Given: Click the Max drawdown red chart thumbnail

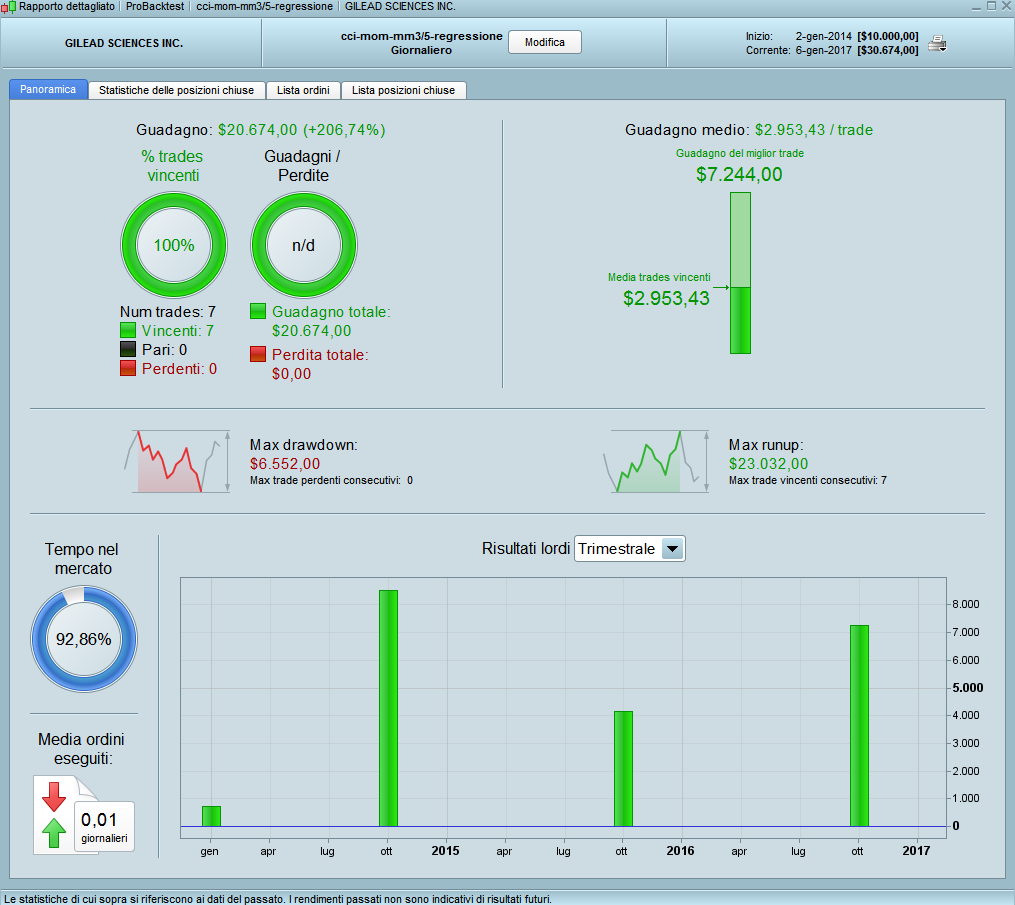Looking at the screenshot, I should click(x=177, y=461).
